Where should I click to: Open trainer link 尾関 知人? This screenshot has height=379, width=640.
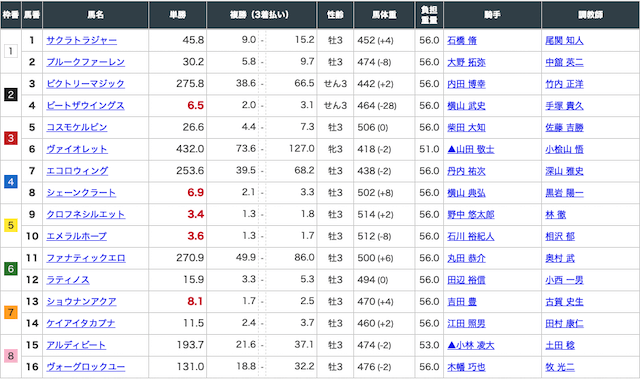[x=564, y=41]
